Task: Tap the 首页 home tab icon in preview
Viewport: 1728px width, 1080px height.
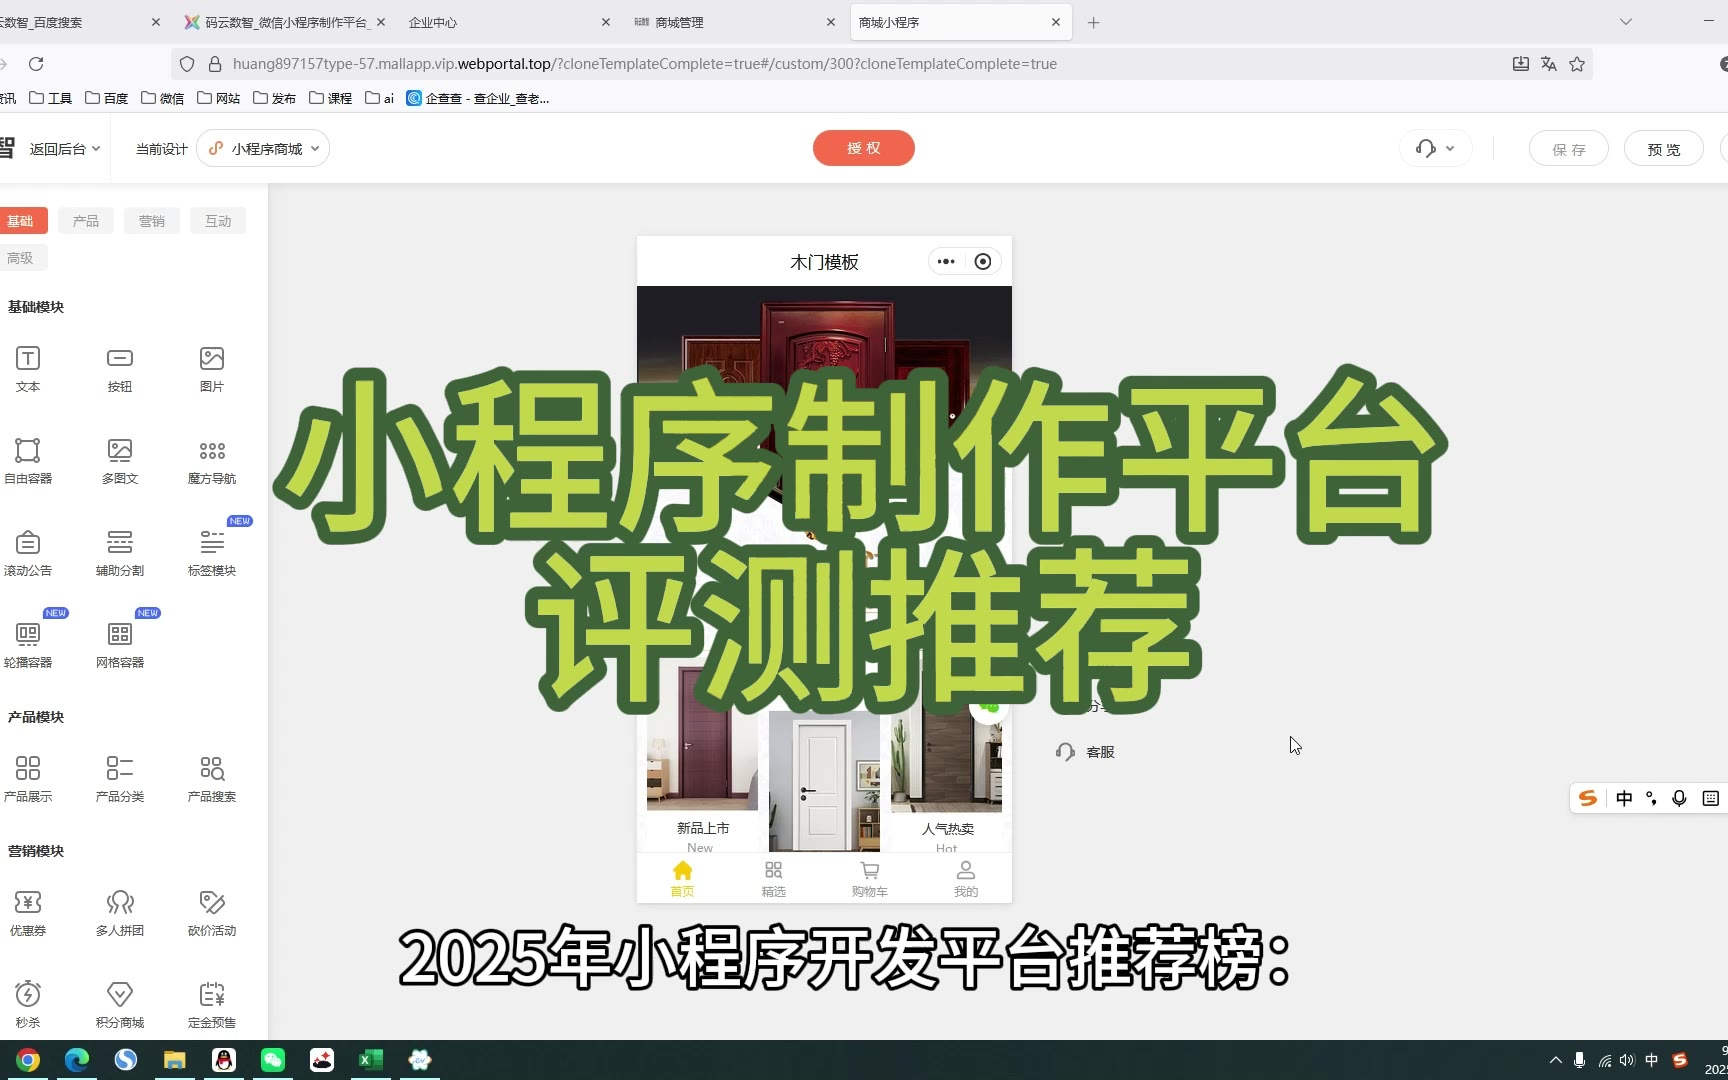Action: coord(682,870)
